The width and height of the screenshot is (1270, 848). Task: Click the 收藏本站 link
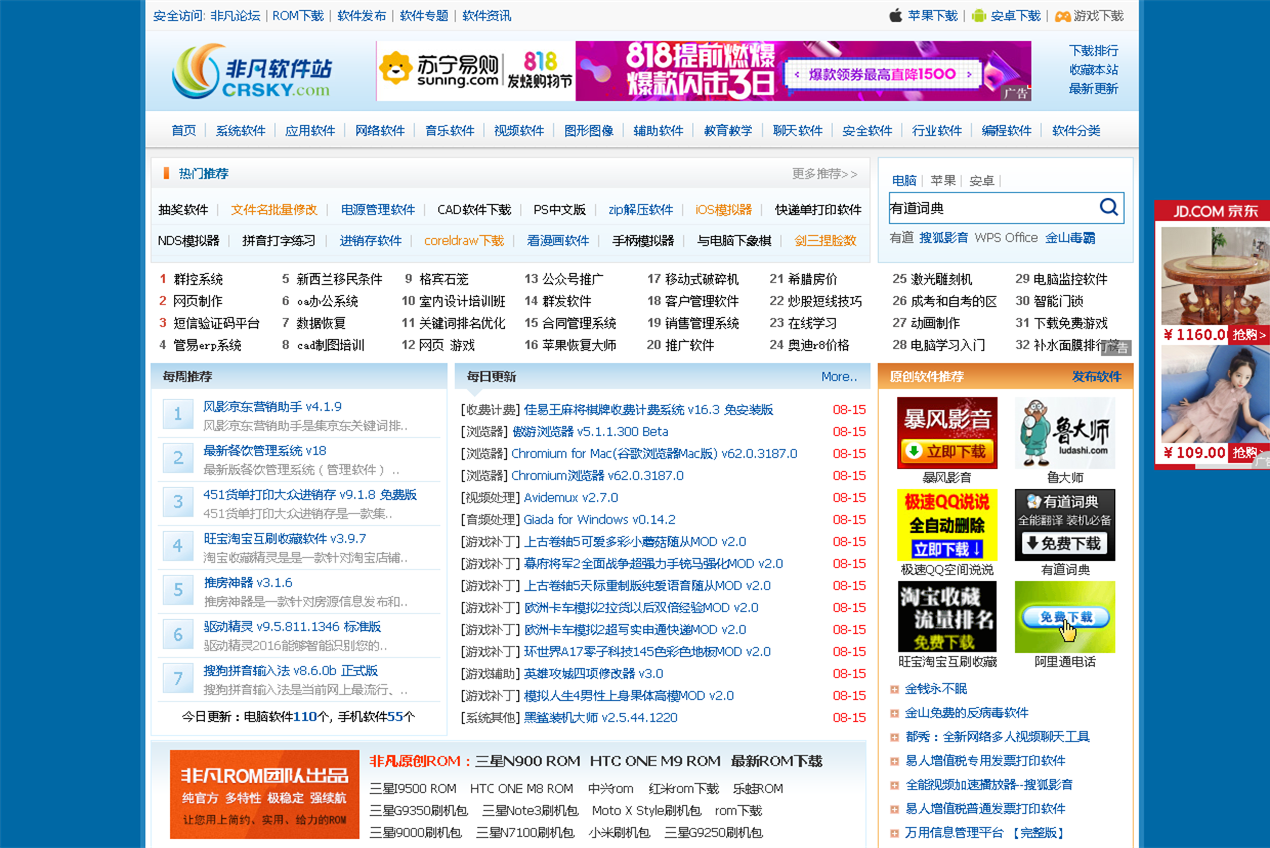tap(1094, 69)
